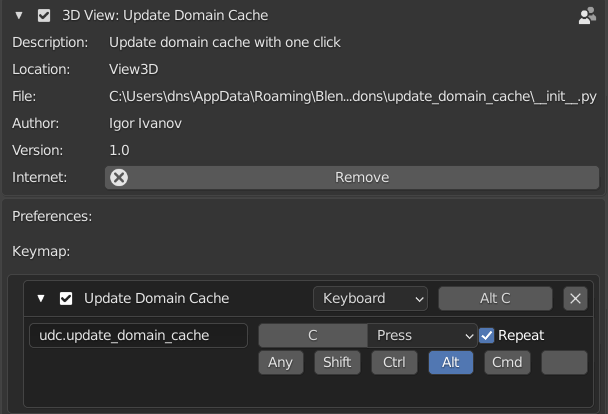This screenshot has width=608, height=414.
Task: Collapse the 3D View add-on details triangle
Action: click(19, 16)
